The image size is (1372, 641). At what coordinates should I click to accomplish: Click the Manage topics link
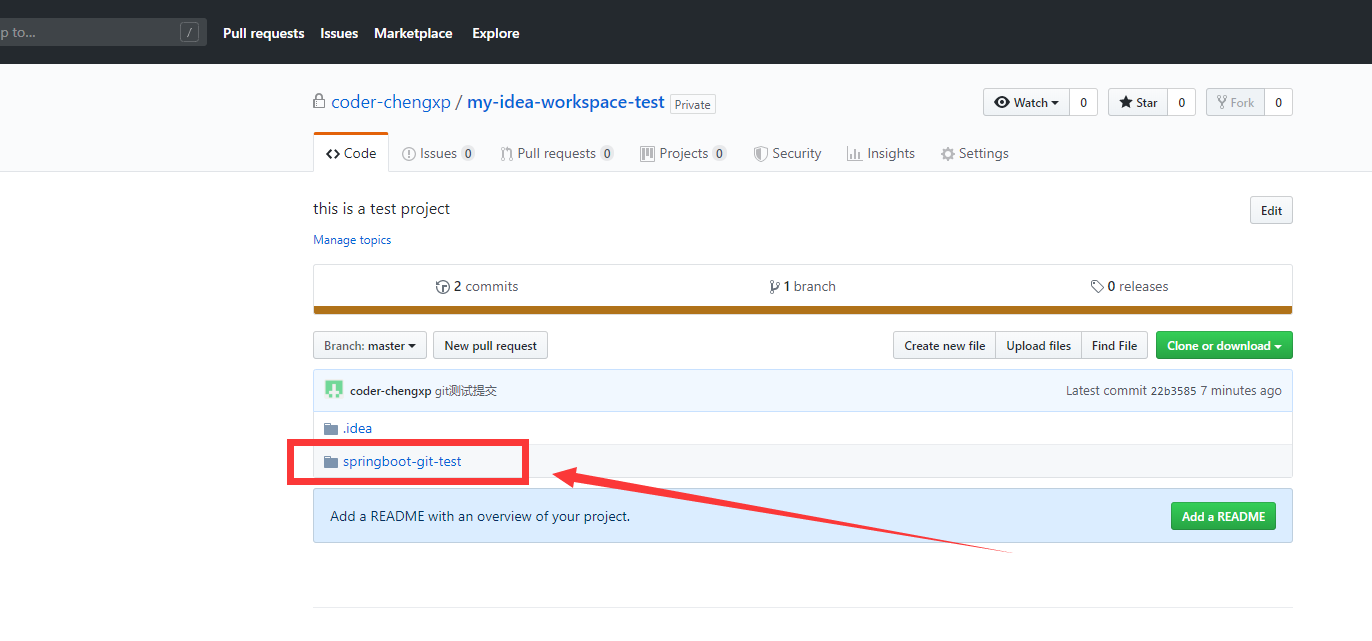click(352, 240)
